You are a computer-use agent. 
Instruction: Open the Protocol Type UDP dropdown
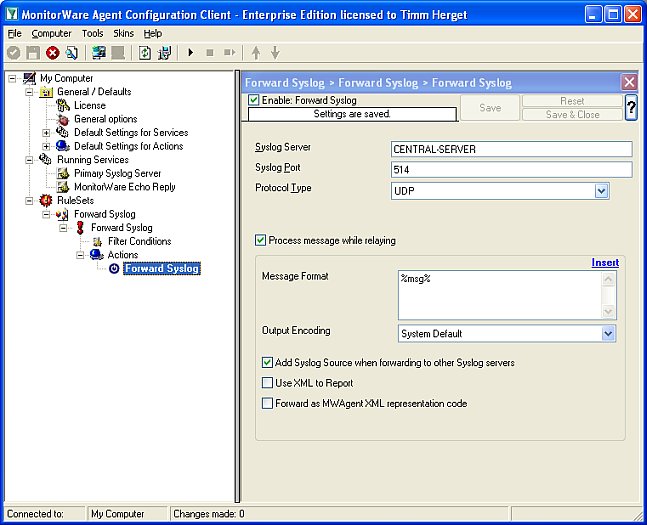(x=602, y=191)
